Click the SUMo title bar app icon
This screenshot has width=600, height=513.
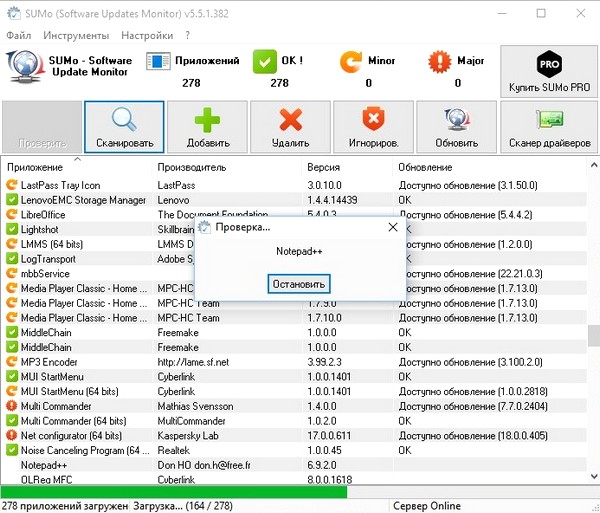click(14, 13)
